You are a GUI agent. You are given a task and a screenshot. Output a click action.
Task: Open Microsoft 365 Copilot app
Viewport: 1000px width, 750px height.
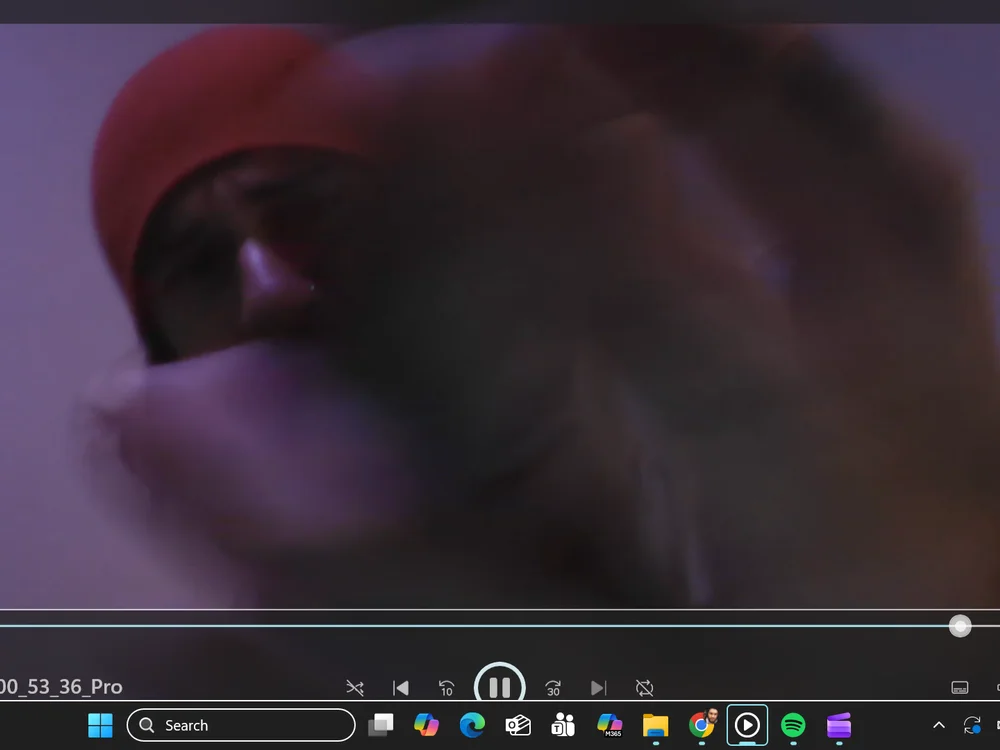click(610, 725)
